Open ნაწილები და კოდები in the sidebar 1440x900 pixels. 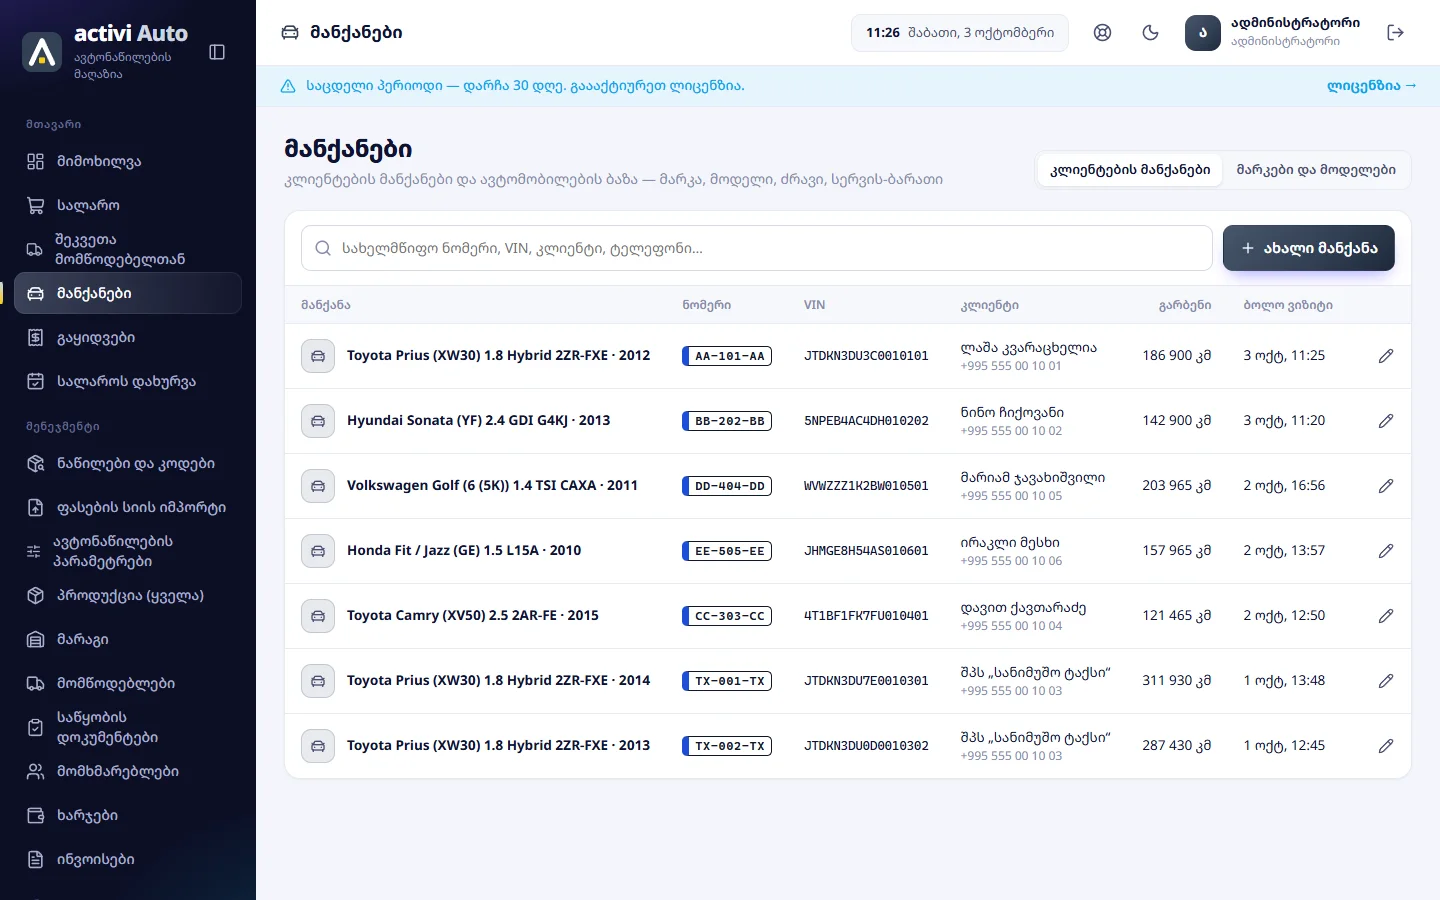tap(128, 463)
